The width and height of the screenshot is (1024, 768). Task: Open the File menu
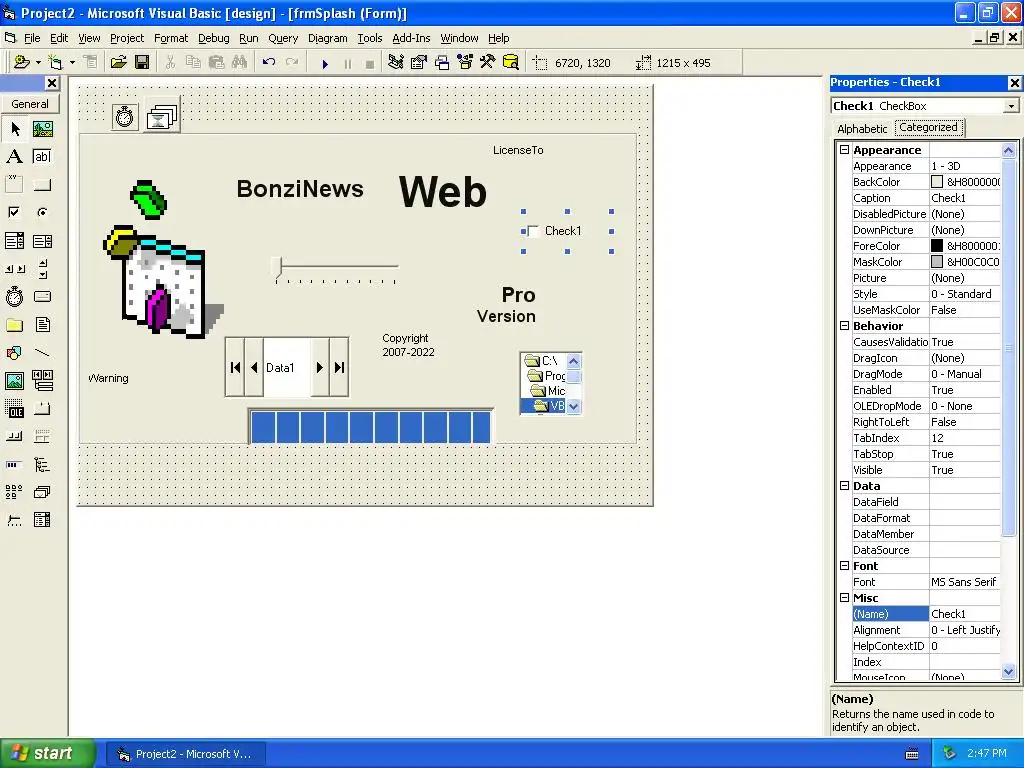point(32,38)
